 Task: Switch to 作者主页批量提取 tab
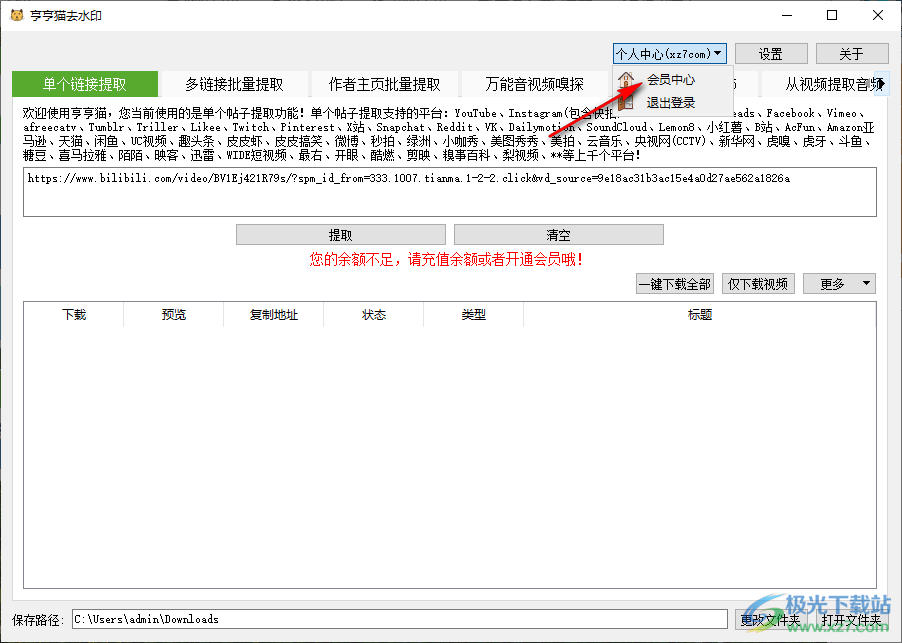385,85
